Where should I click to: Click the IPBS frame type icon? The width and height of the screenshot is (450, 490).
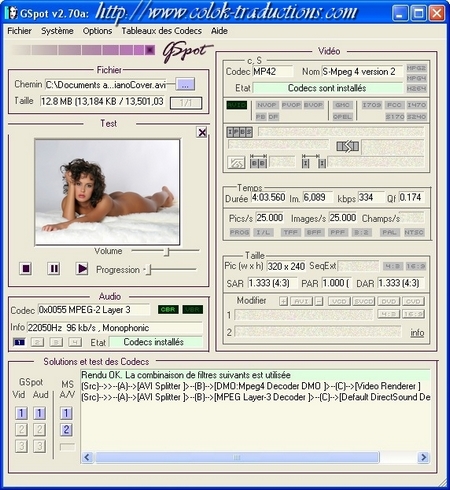pyautogui.click(x=239, y=132)
